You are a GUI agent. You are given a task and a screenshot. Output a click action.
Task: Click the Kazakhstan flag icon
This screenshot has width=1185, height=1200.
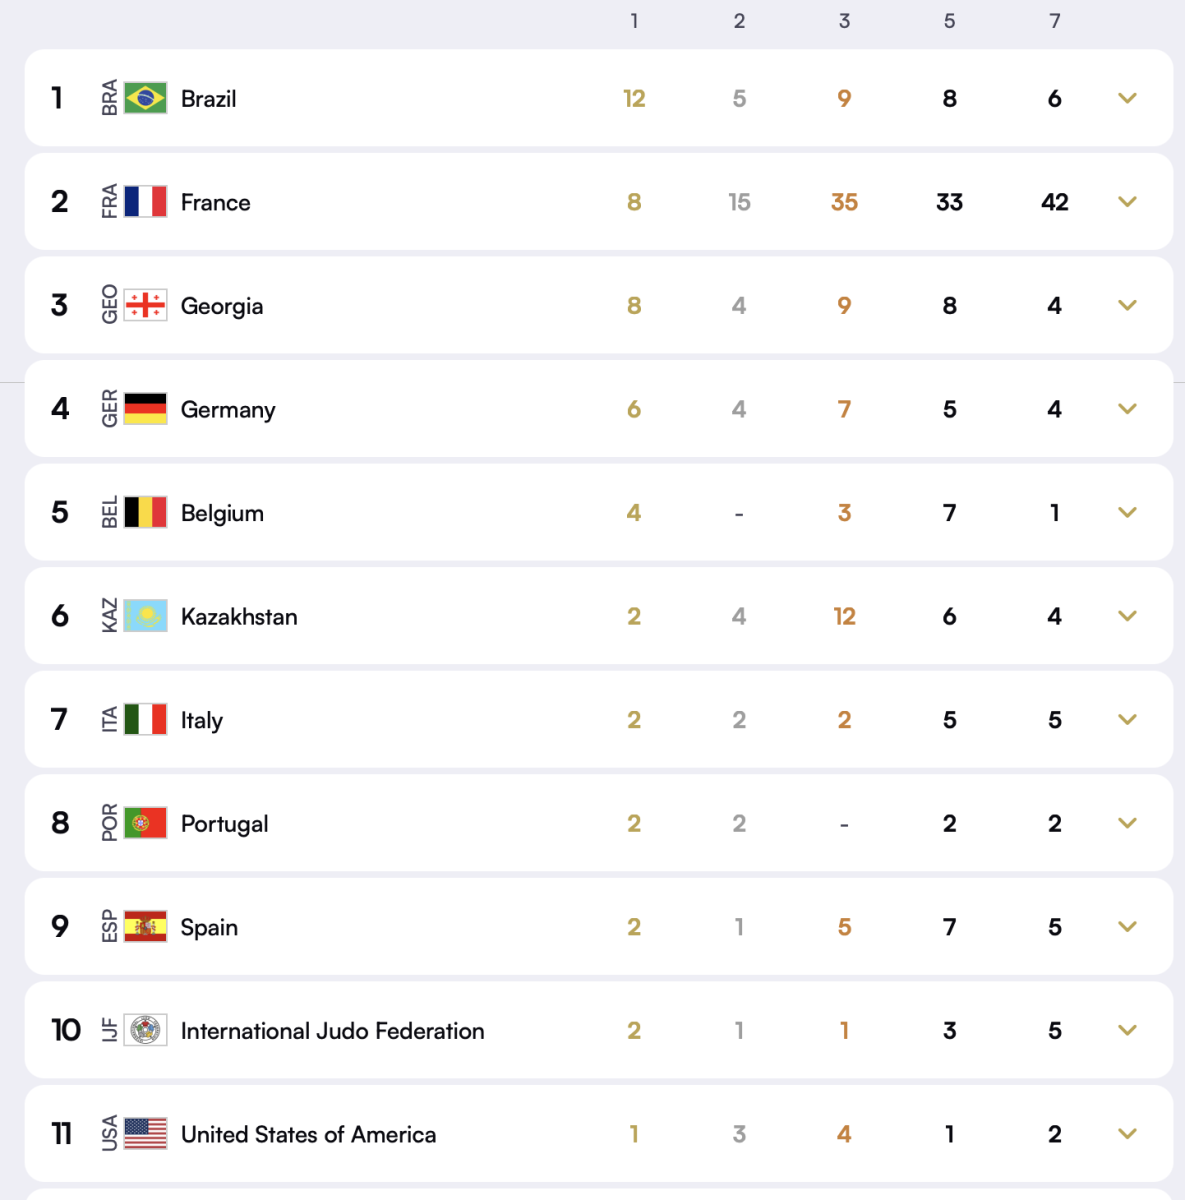146,616
